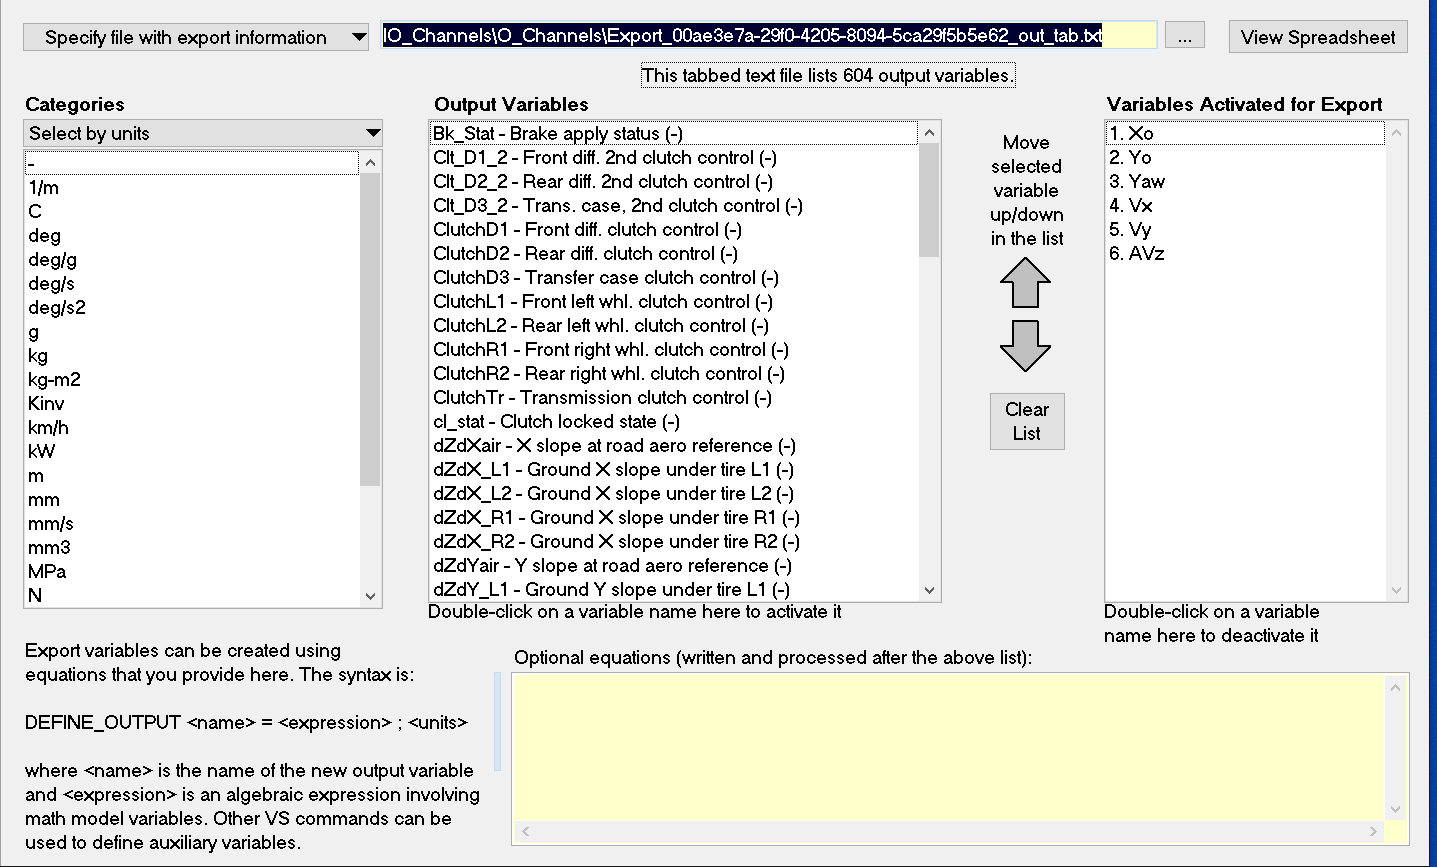Select the 'deg/s' units category
This screenshot has width=1437, height=867.
click(x=192, y=283)
